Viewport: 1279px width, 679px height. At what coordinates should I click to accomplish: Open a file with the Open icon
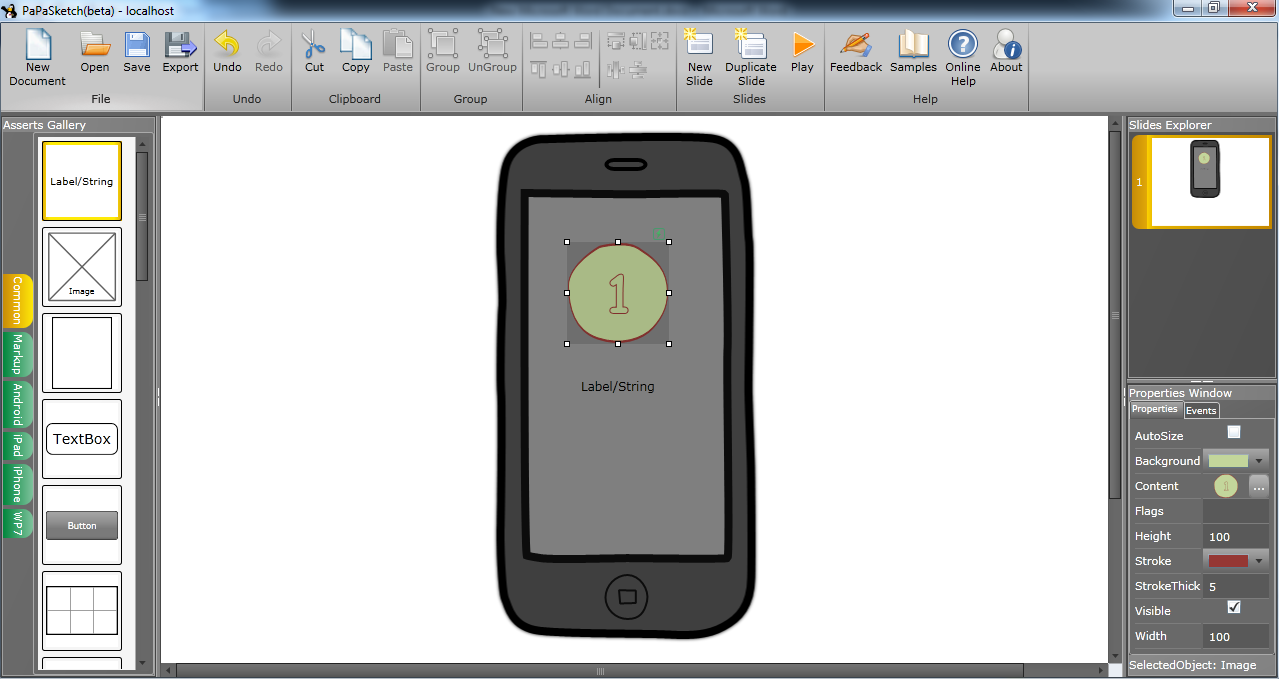(95, 52)
